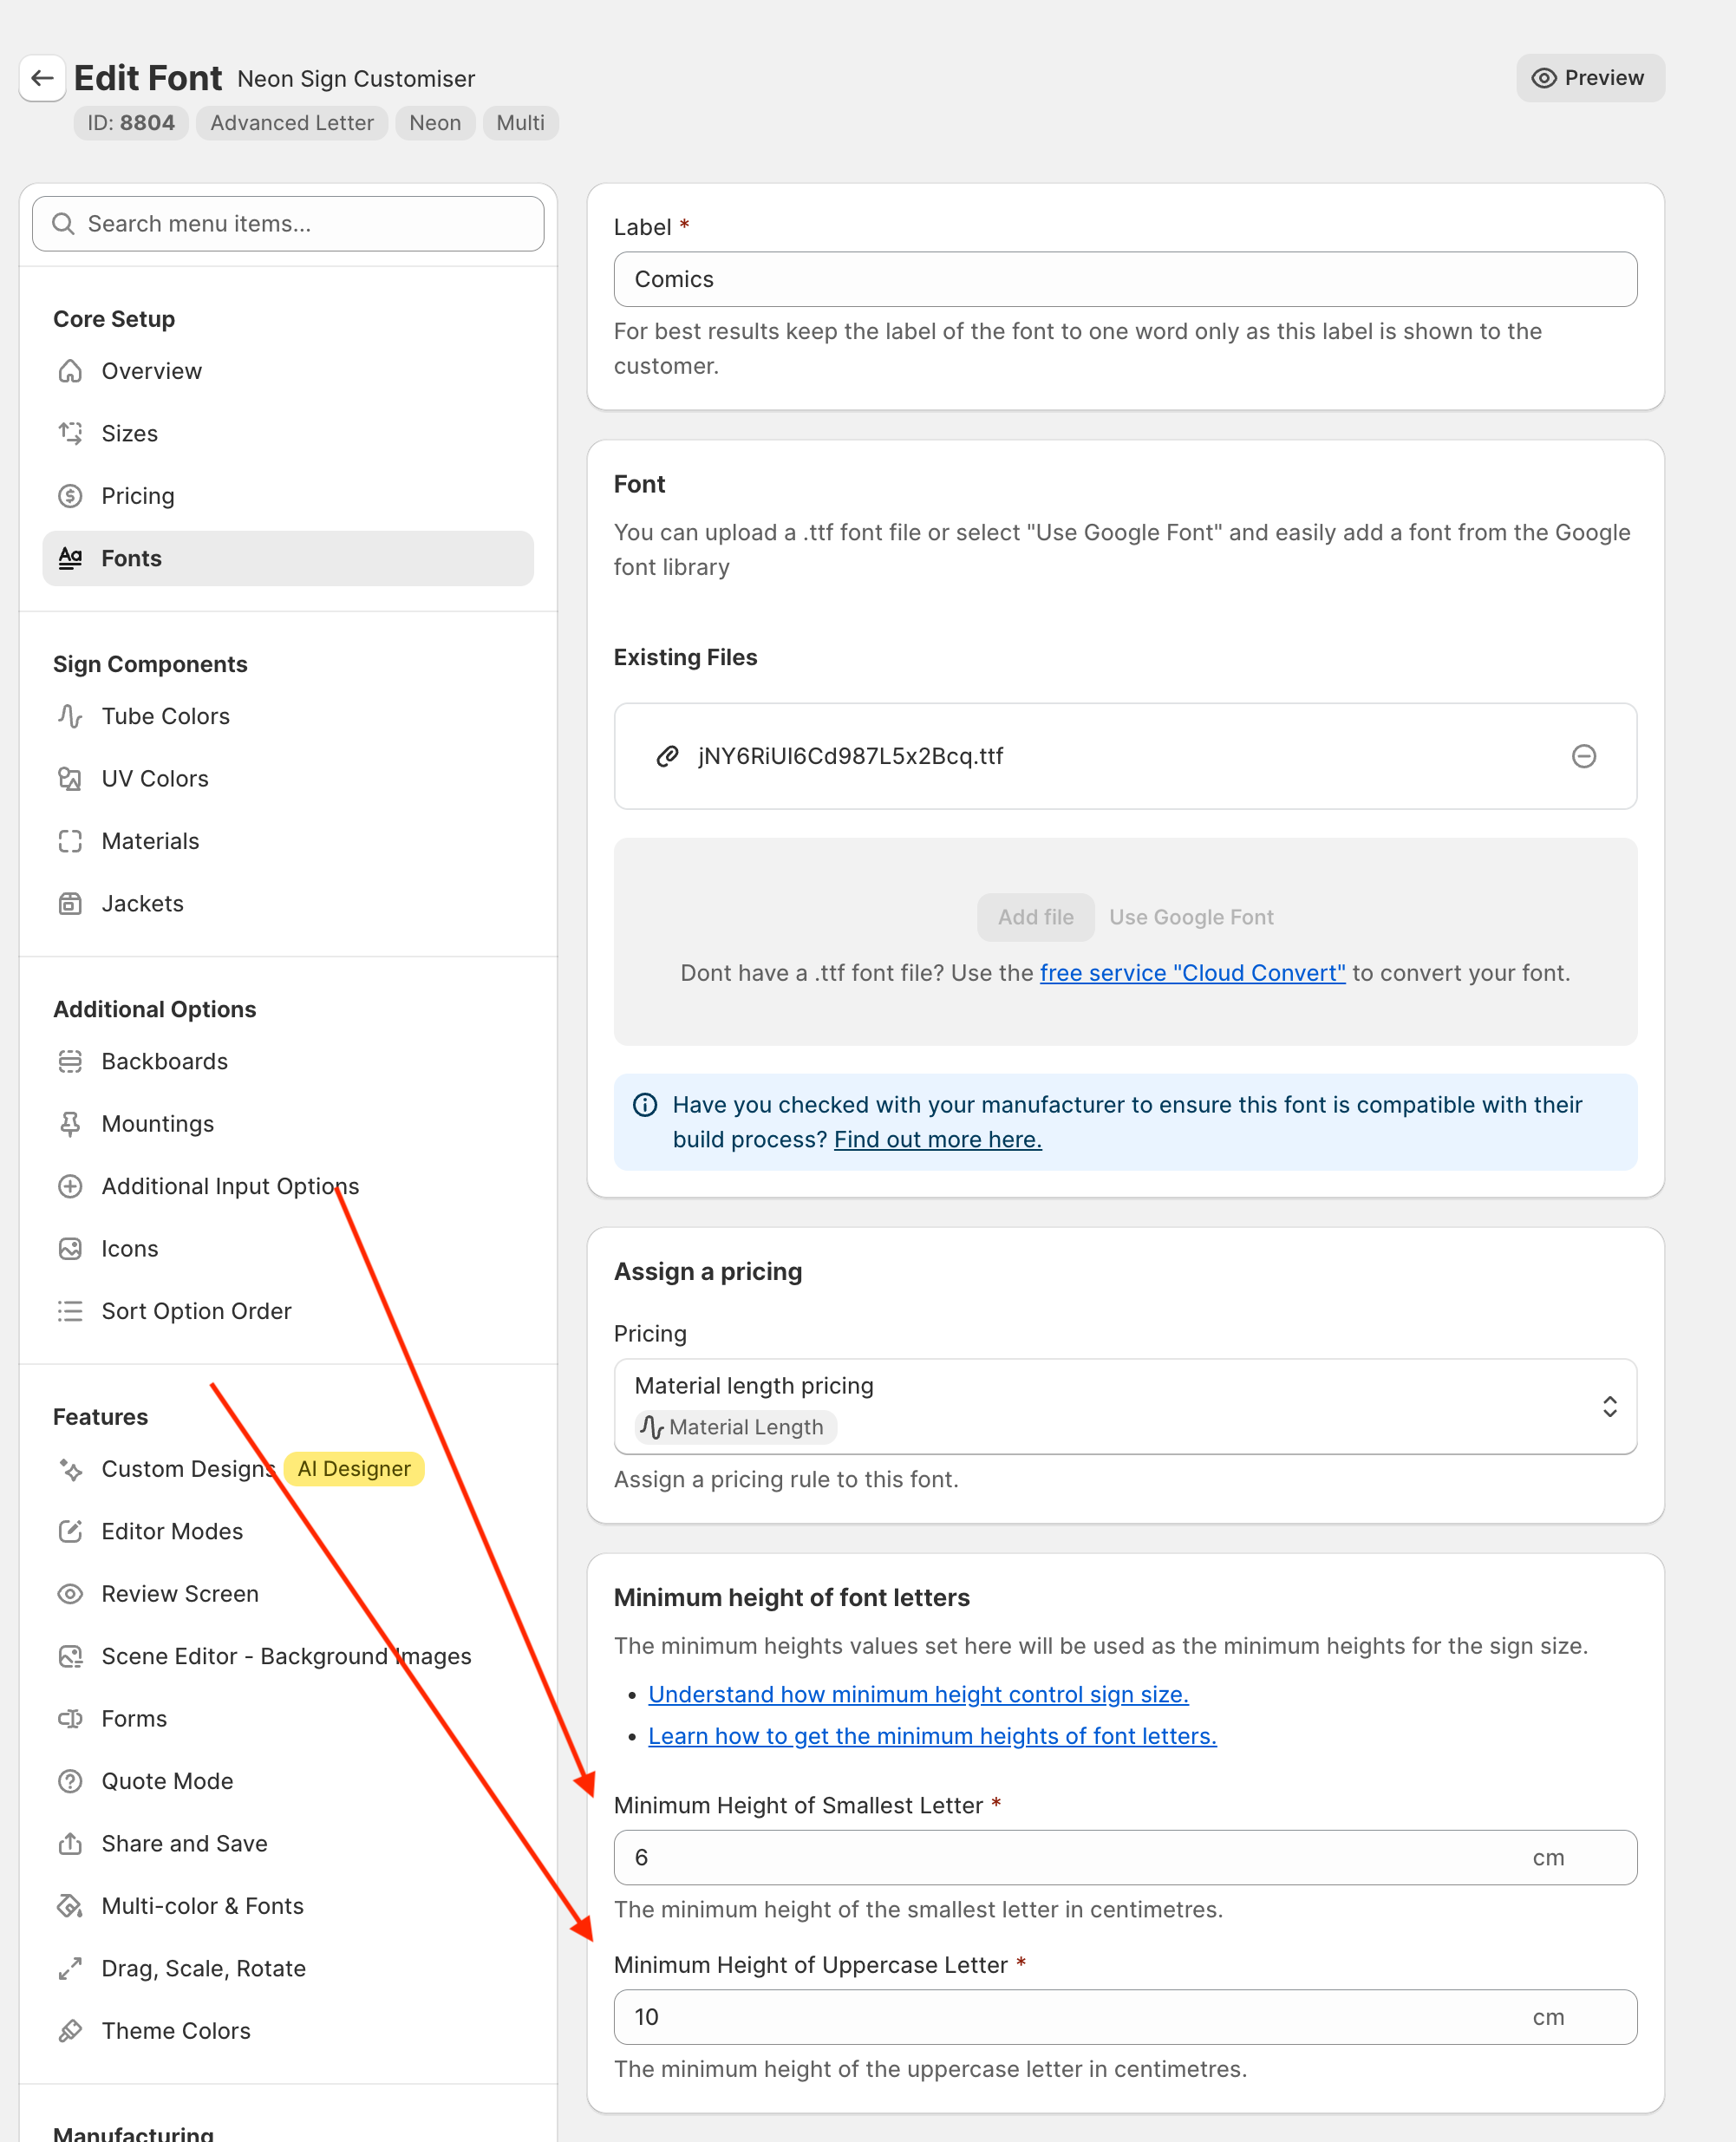Click the Preview eye button
Image resolution: width=1736 pixels, height=2142 pixels.
tap(1589, 78)
